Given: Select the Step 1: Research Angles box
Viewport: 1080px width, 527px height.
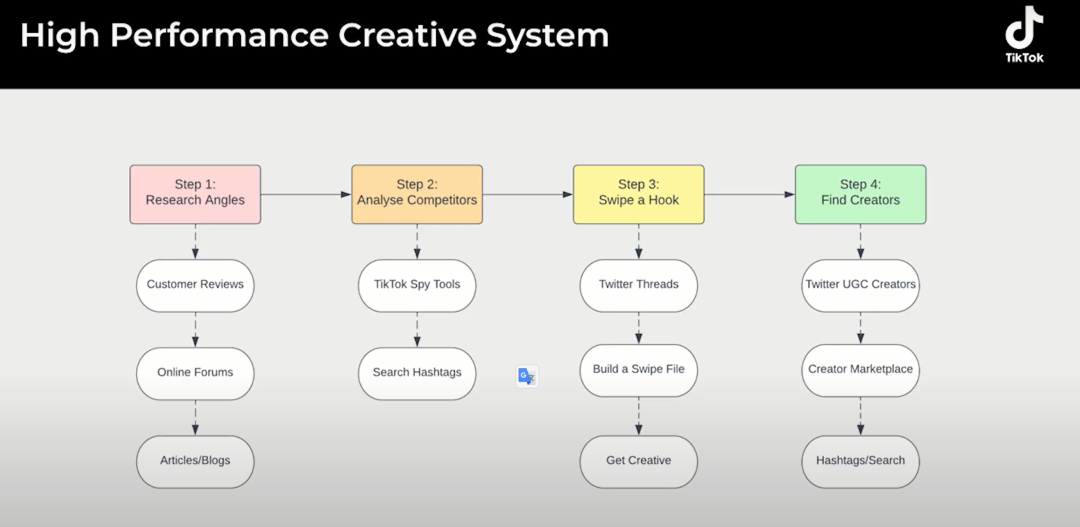Looking at the screenshot, I should (x=195, y=193).
